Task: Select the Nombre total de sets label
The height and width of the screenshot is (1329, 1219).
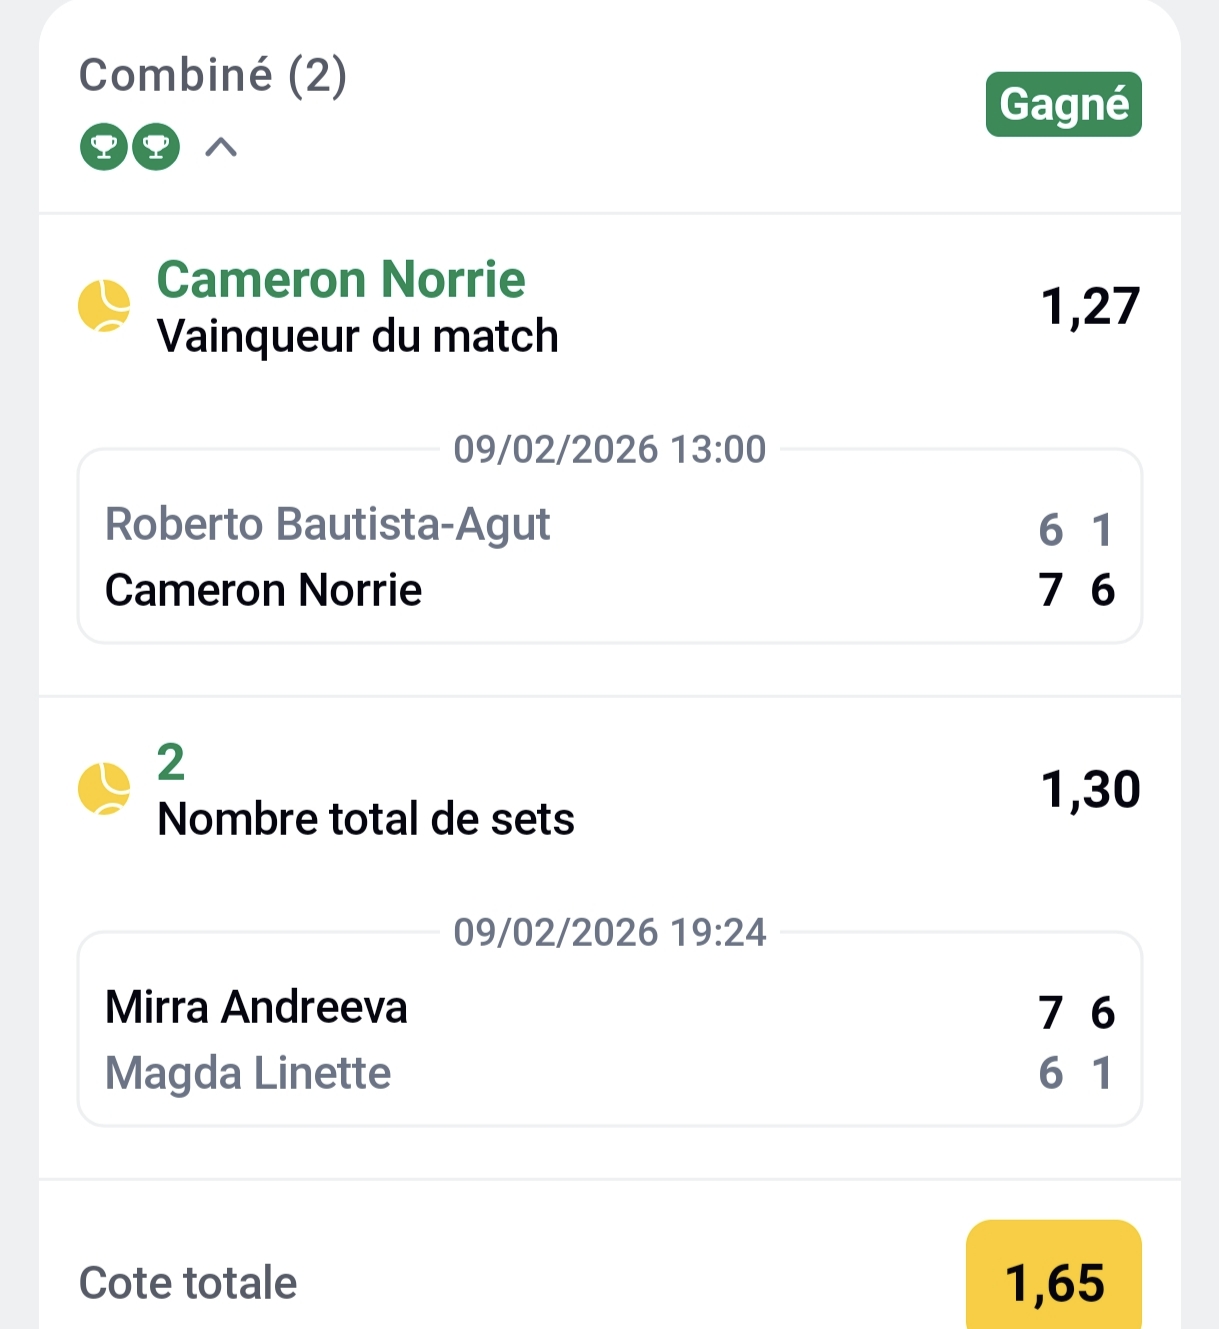Action: coord(366,819)
